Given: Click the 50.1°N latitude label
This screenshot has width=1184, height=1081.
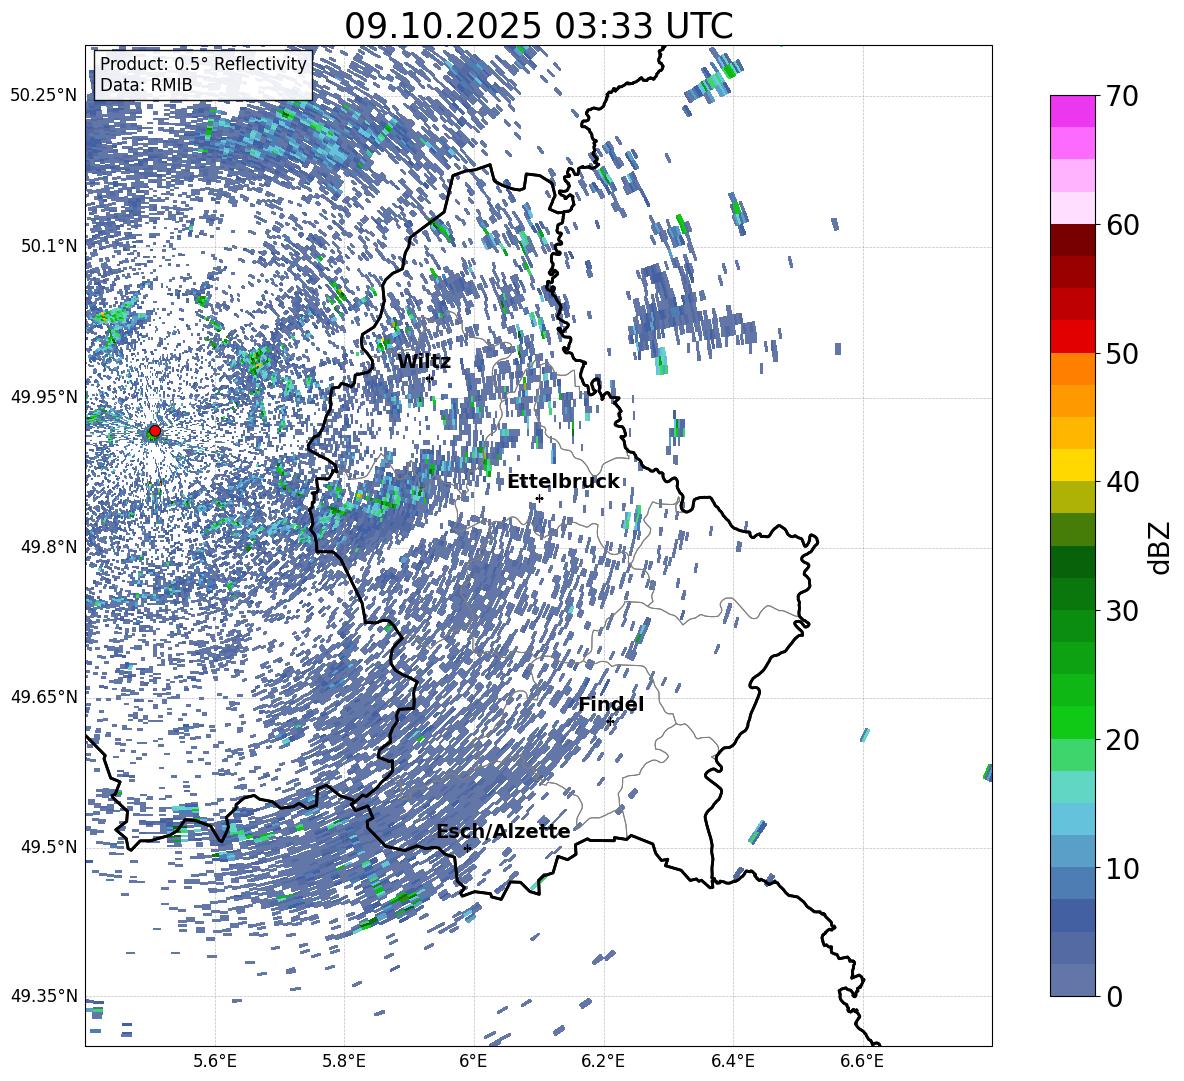Looking at the screenshot, I should [x=49, y=246].
